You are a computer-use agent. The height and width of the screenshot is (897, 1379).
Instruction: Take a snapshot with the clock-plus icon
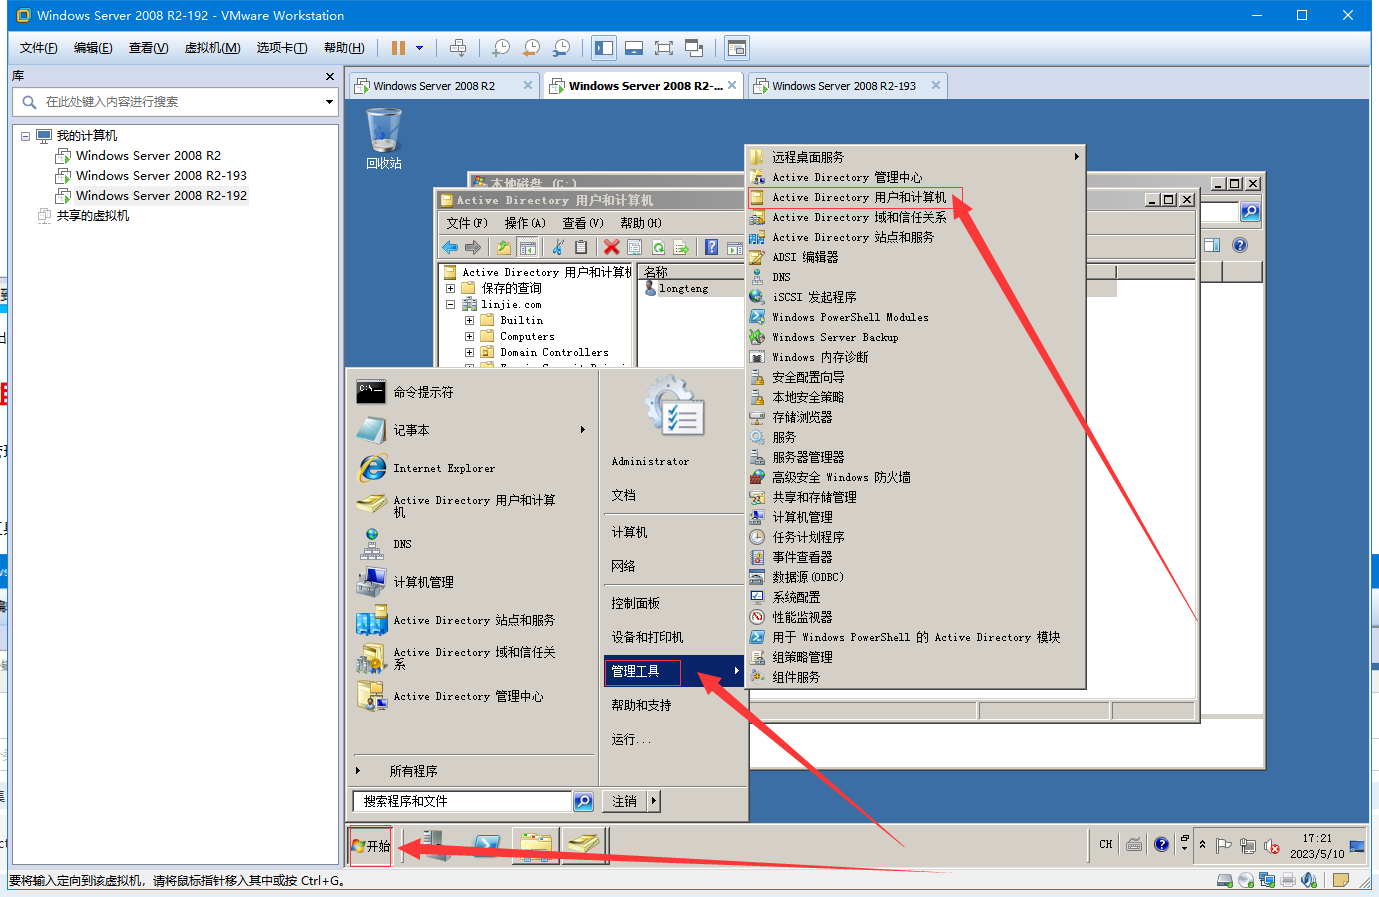coord(501,48)
